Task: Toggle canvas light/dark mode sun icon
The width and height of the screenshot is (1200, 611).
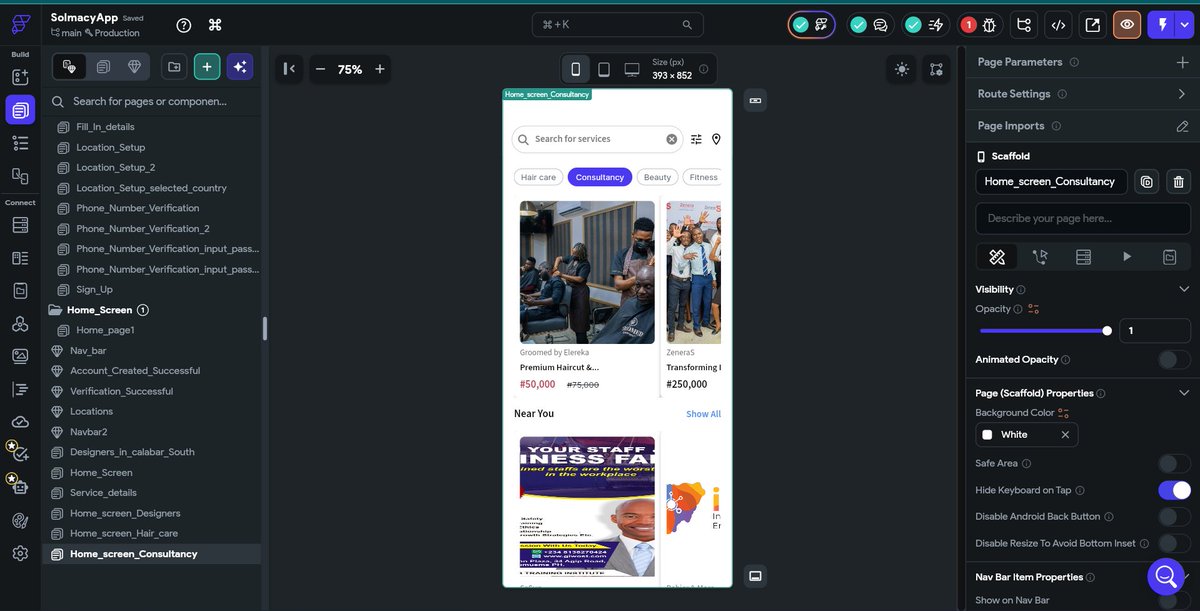Action: coord(902,69)
